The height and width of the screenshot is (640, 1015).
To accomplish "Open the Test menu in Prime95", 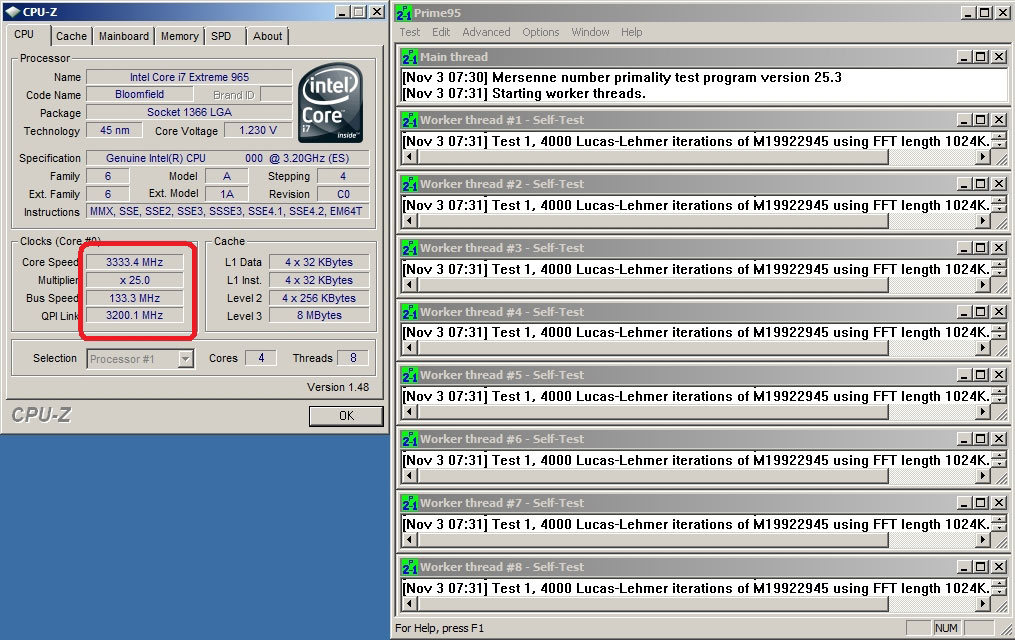I will [409, 32].
